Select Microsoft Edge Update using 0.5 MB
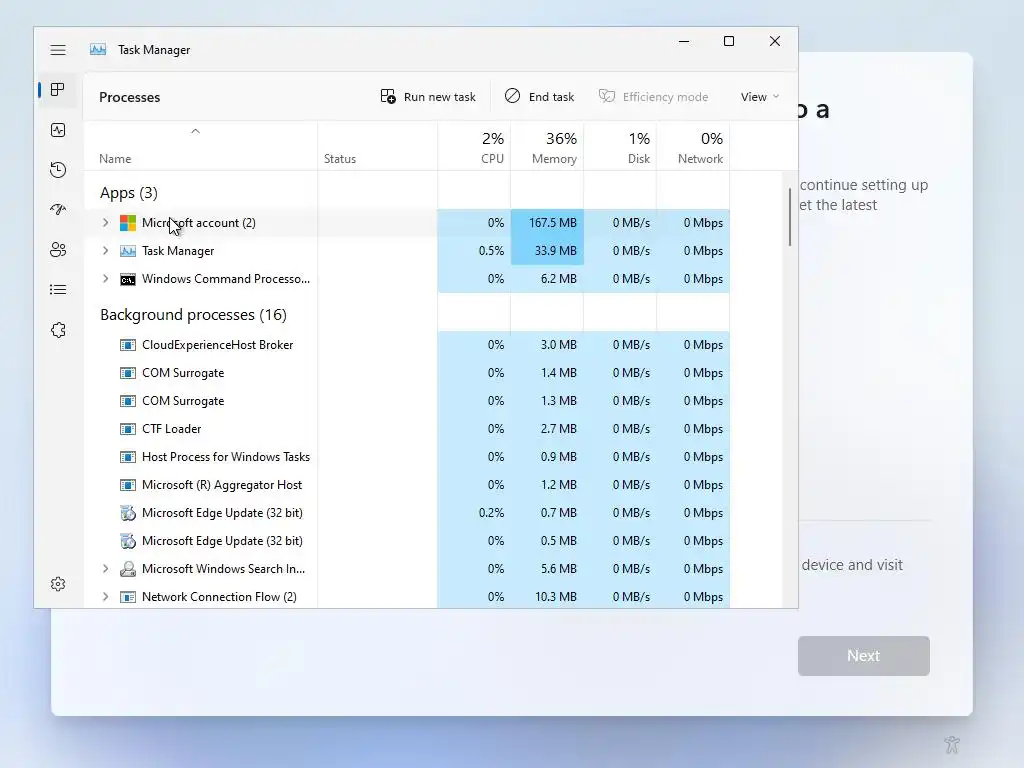Screen dimensions: 1024x768 pyautogui.click(x=407, y=541)
